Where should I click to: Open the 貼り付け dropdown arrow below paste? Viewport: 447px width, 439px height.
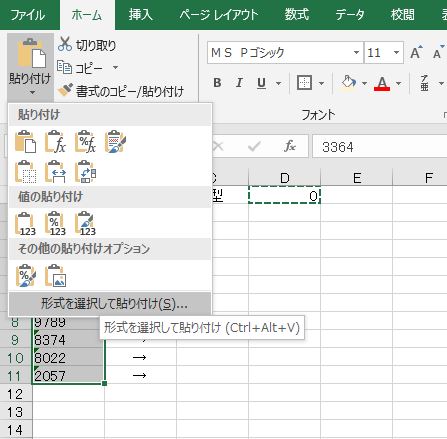(x=32, y=93)
